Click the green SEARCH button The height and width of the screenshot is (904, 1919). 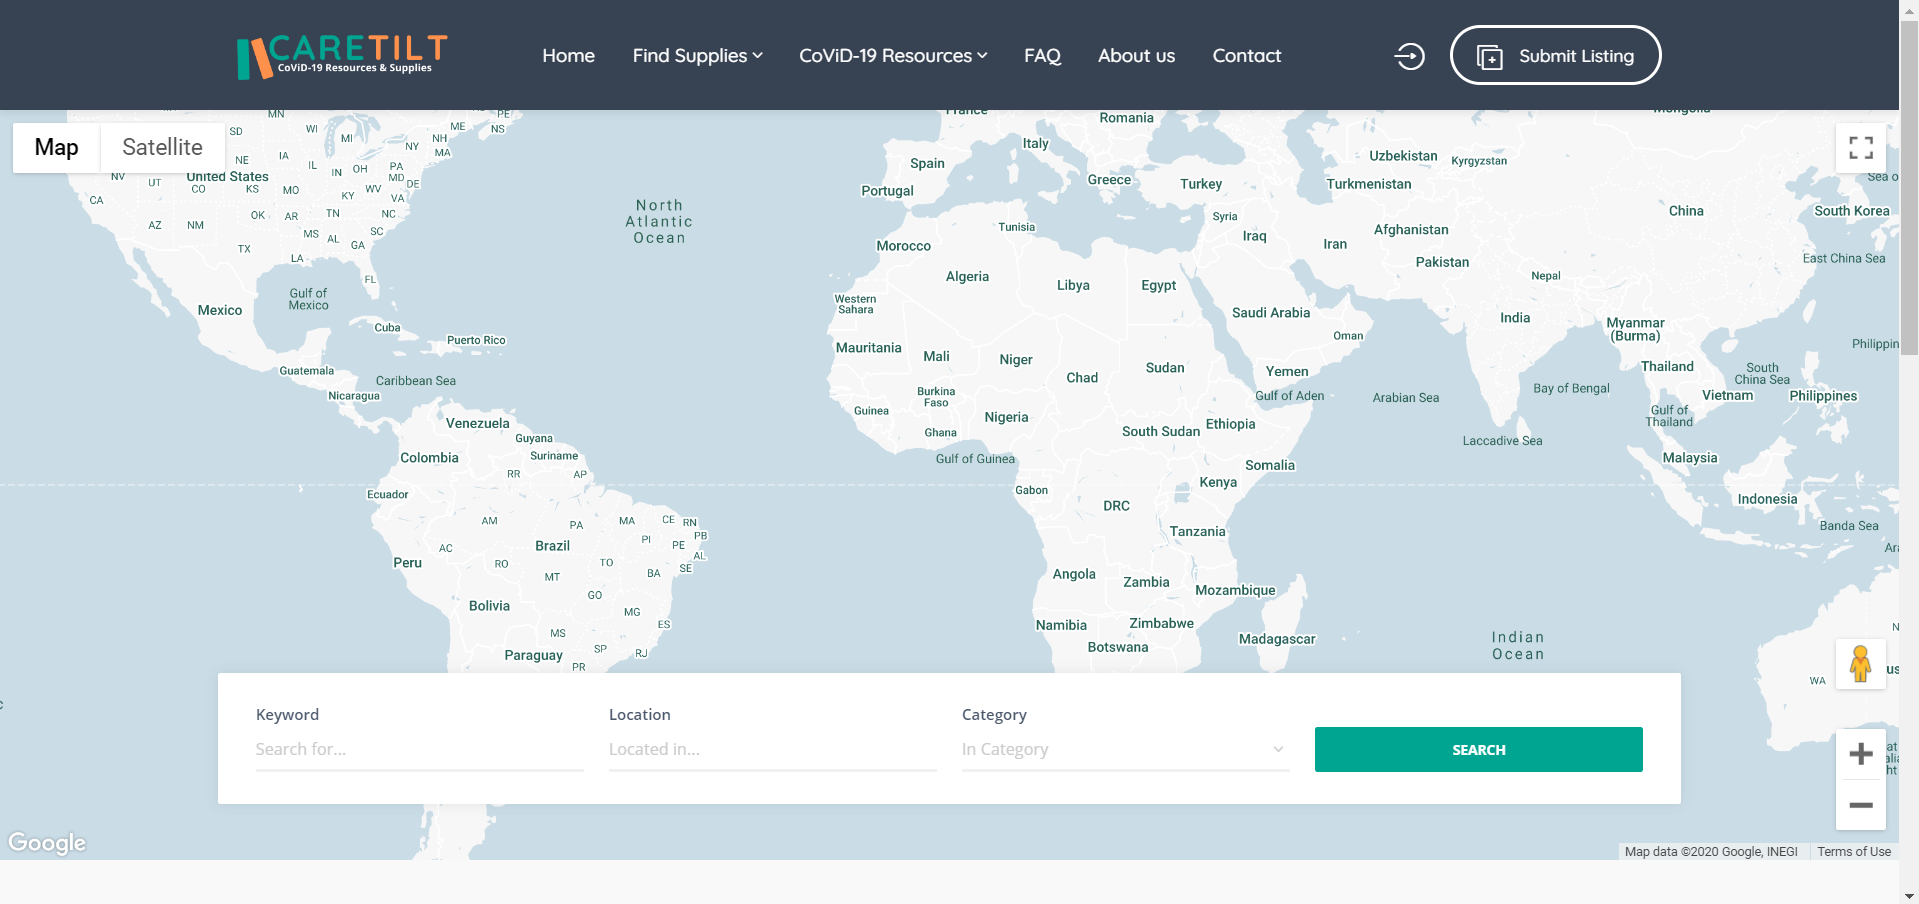pyautogui.click(x=1478, y=750)
